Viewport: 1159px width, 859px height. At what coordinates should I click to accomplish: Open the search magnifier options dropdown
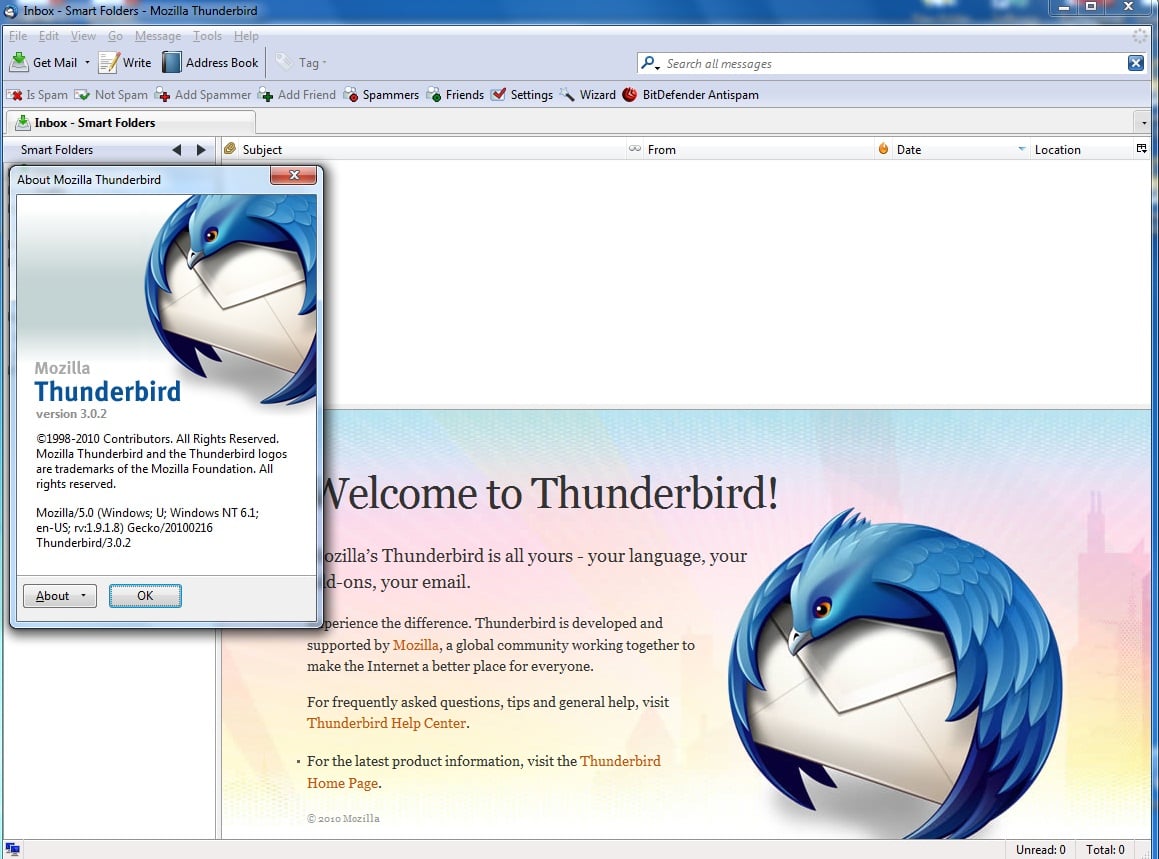650,64
